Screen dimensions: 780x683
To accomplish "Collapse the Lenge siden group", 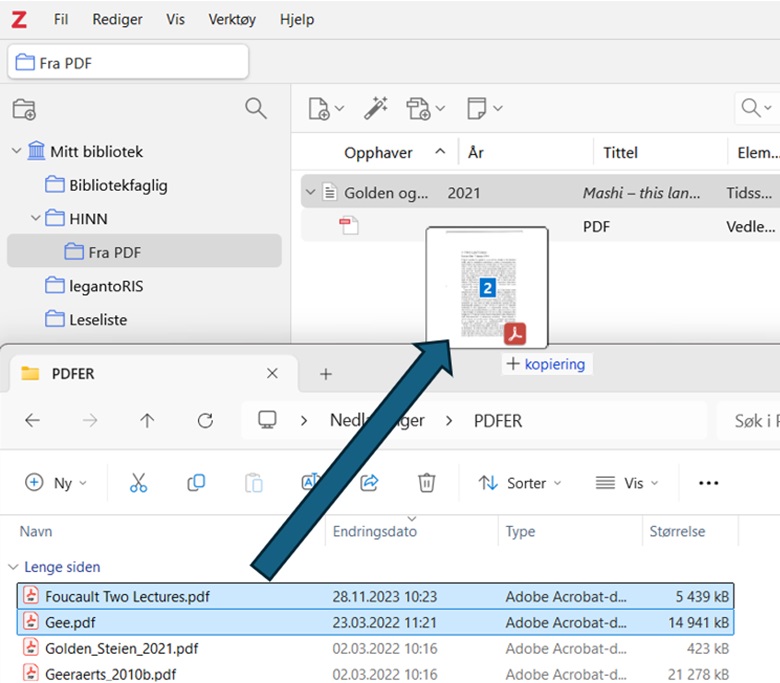I will (13, 567).
